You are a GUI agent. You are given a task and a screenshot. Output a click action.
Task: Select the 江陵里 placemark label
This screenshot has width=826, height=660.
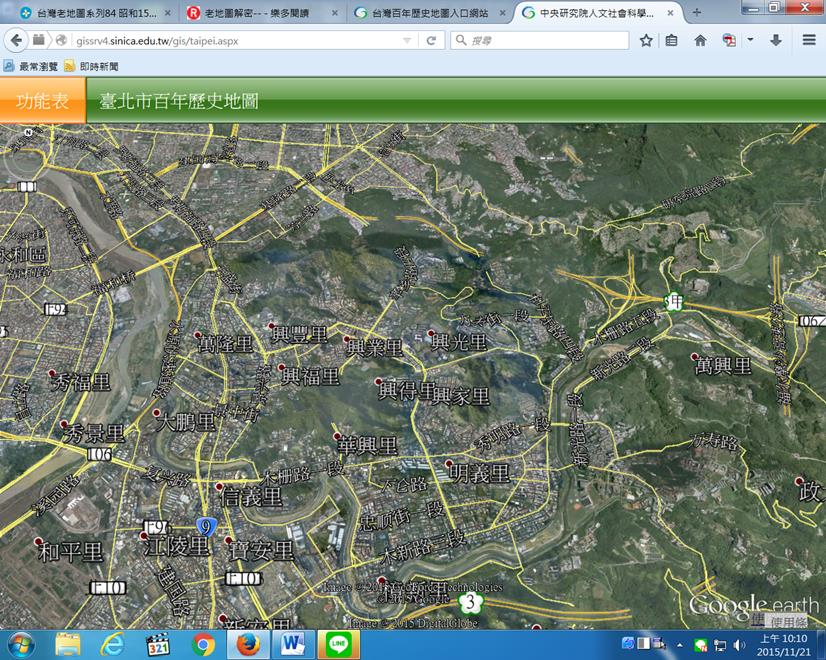click(x=177, y=546)
